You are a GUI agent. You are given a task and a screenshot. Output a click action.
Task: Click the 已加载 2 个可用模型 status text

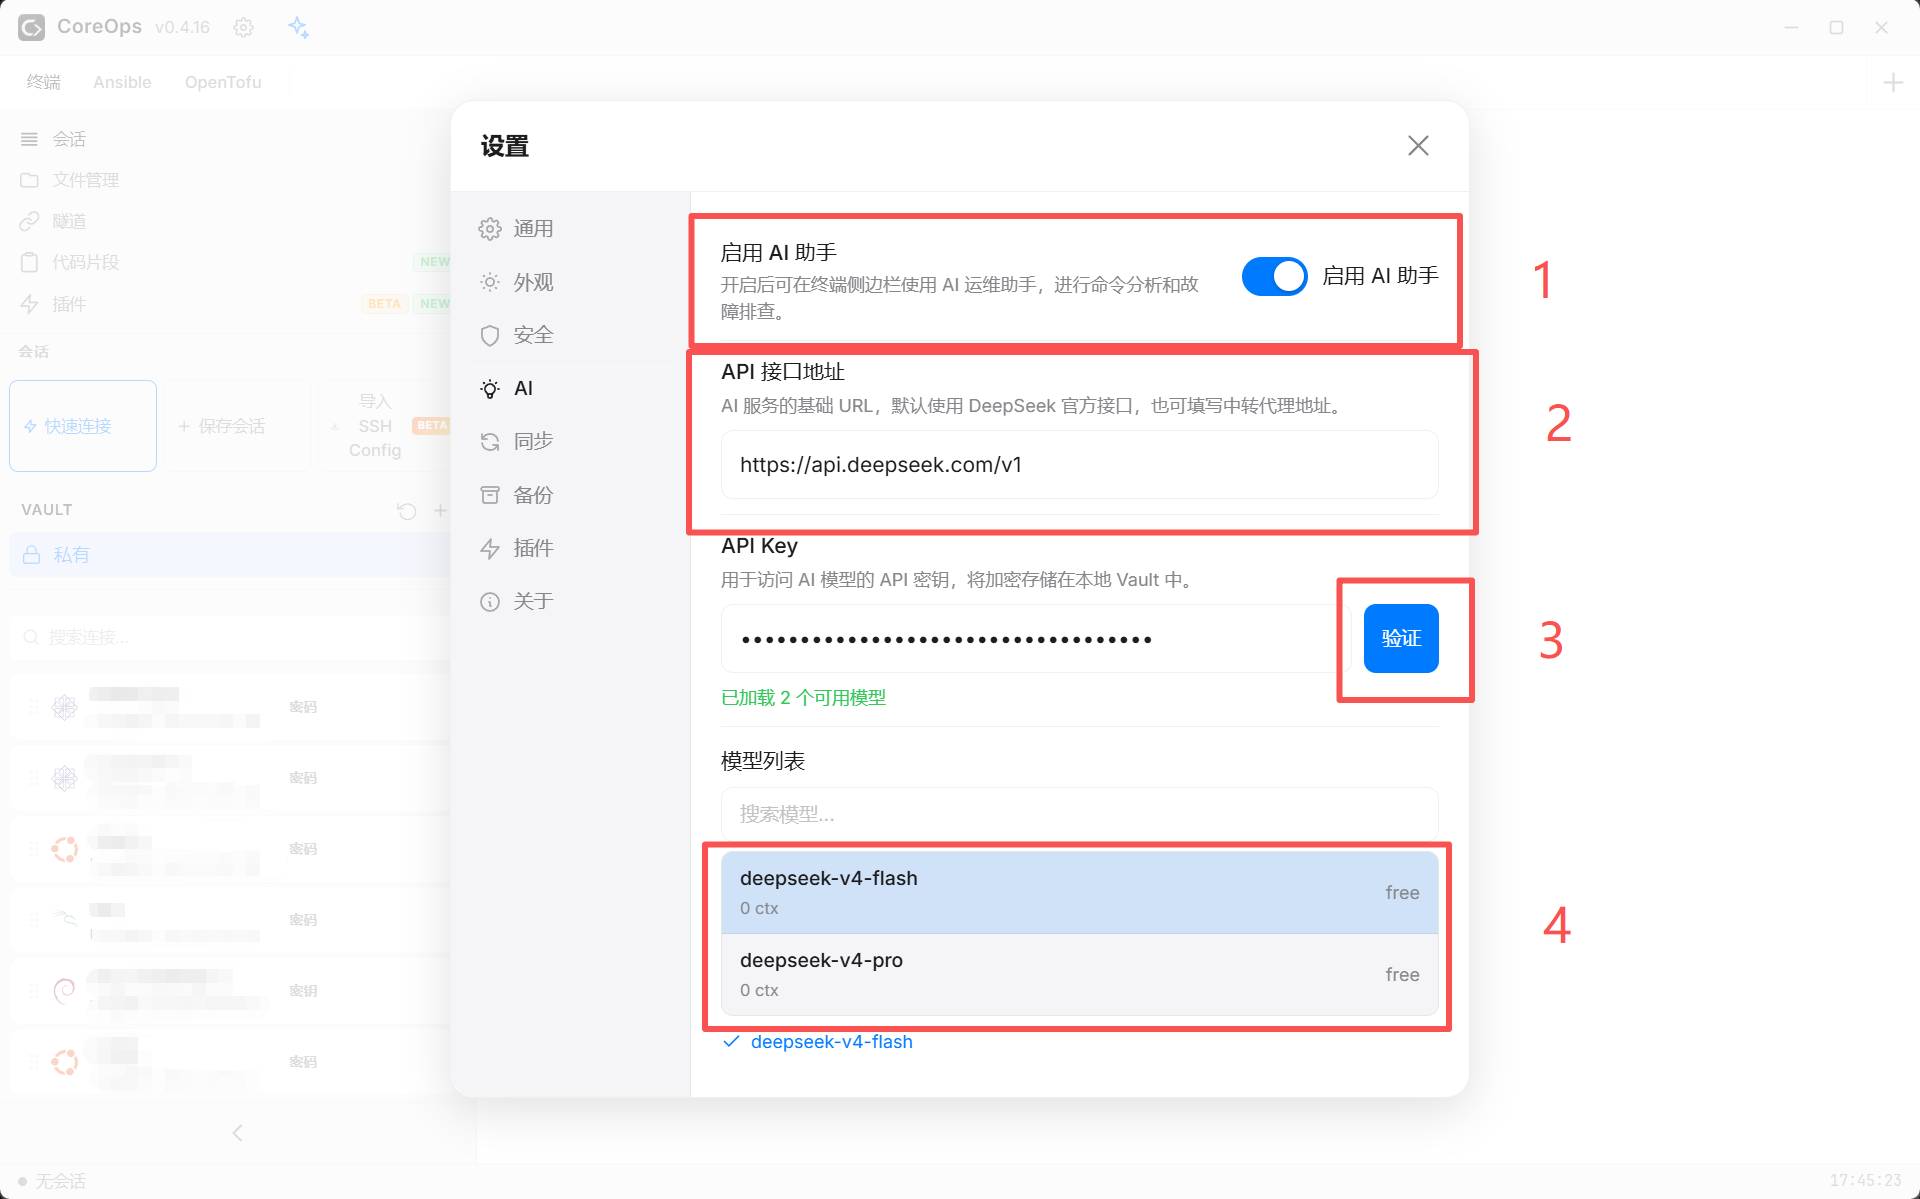pyautogui.click(x=803, y=698)
